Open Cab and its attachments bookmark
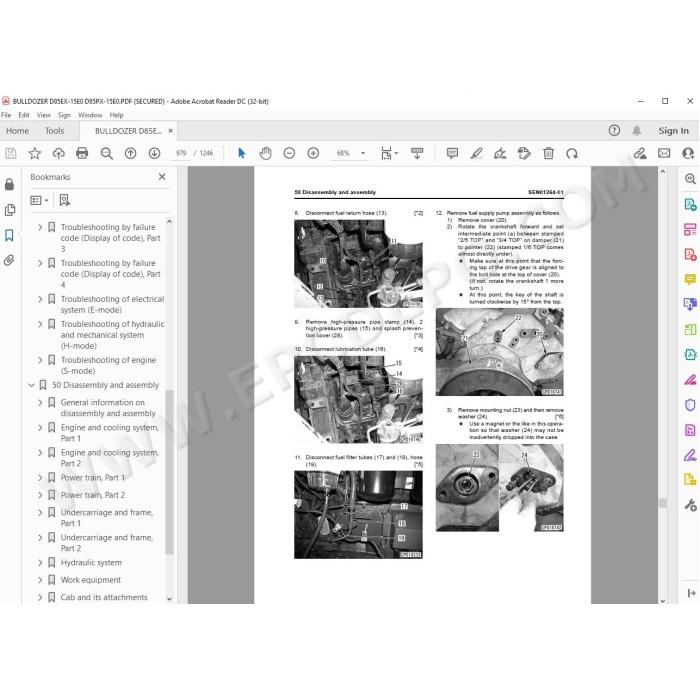 pyautogui.click(x=104, y=597)
